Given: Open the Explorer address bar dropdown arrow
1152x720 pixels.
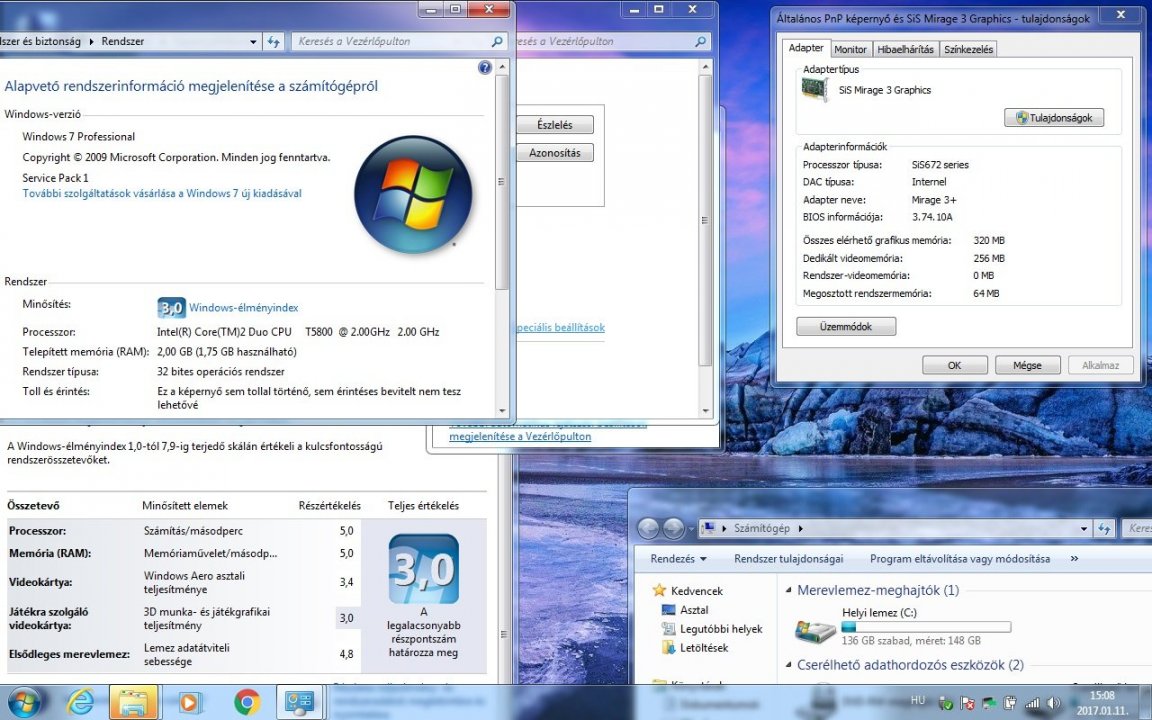Looking at the screenshot, I should pos(1084,528).
